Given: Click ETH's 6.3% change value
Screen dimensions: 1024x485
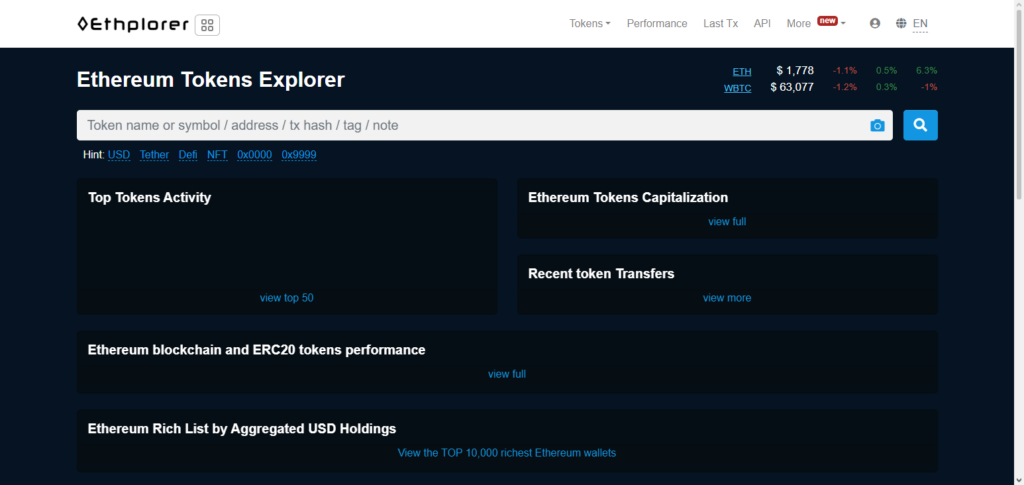Looking at the screenshot, I should (x=927, y=70).
